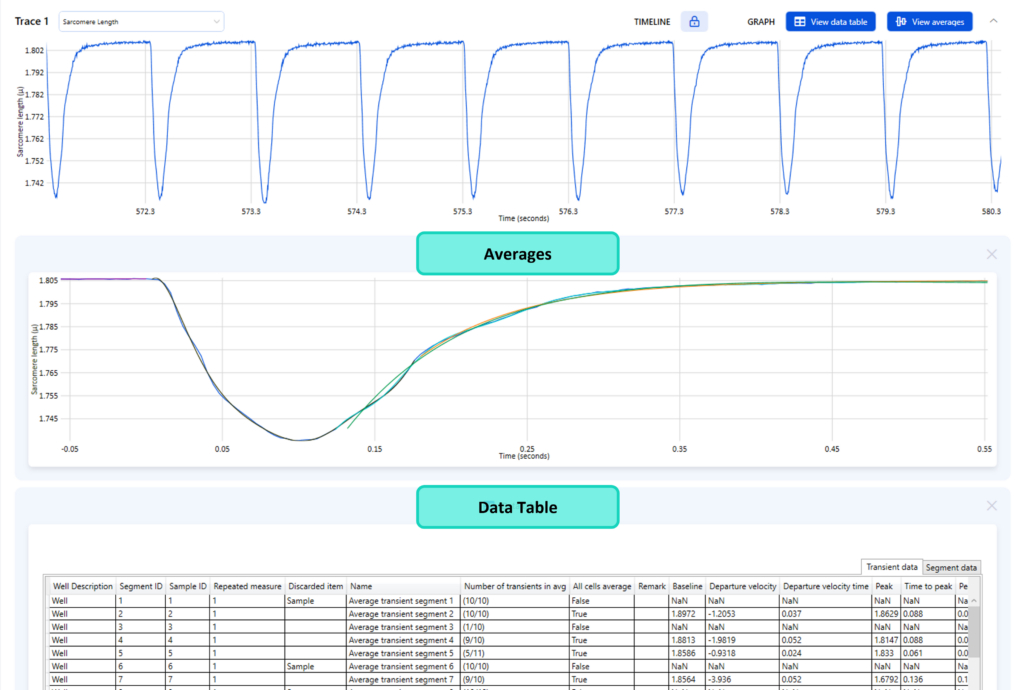Click the table scrollbar up arrow
This screenshot has height=690, width=1024.
(973, 600)
